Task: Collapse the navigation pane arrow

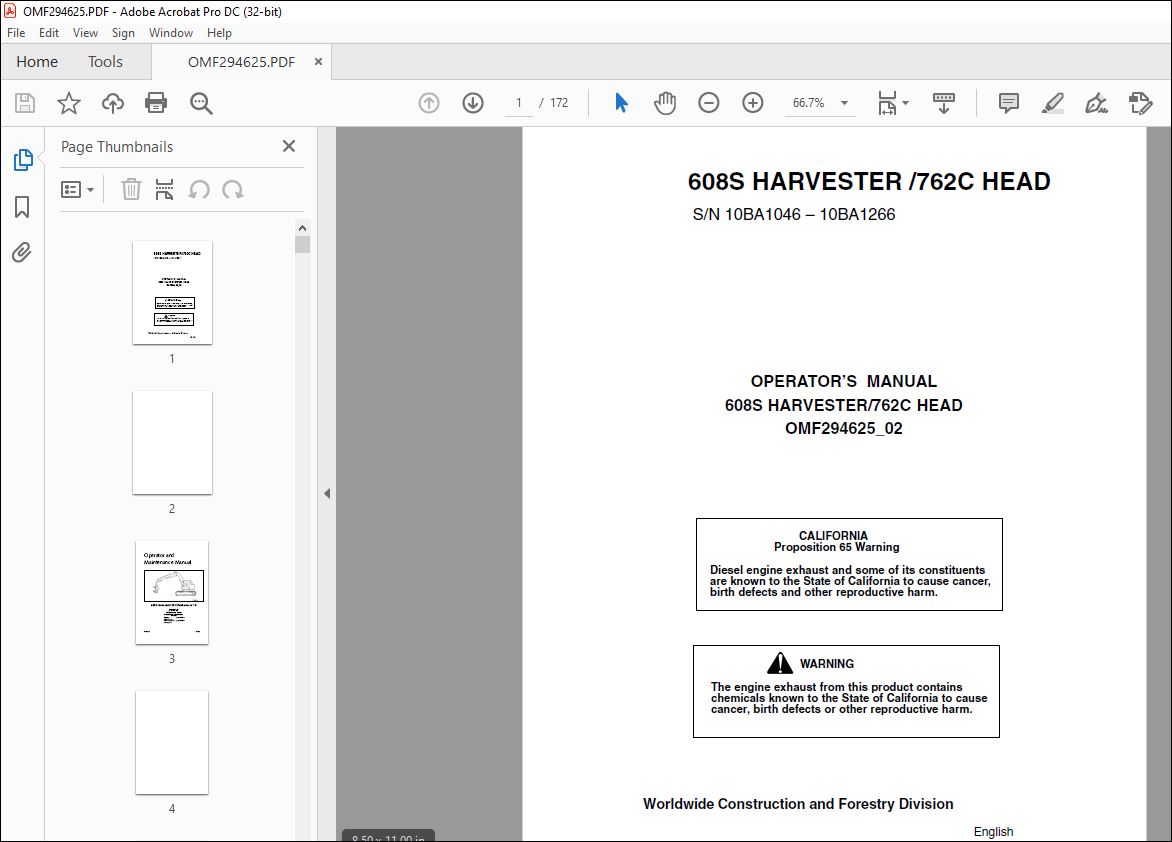Action: 327,493
